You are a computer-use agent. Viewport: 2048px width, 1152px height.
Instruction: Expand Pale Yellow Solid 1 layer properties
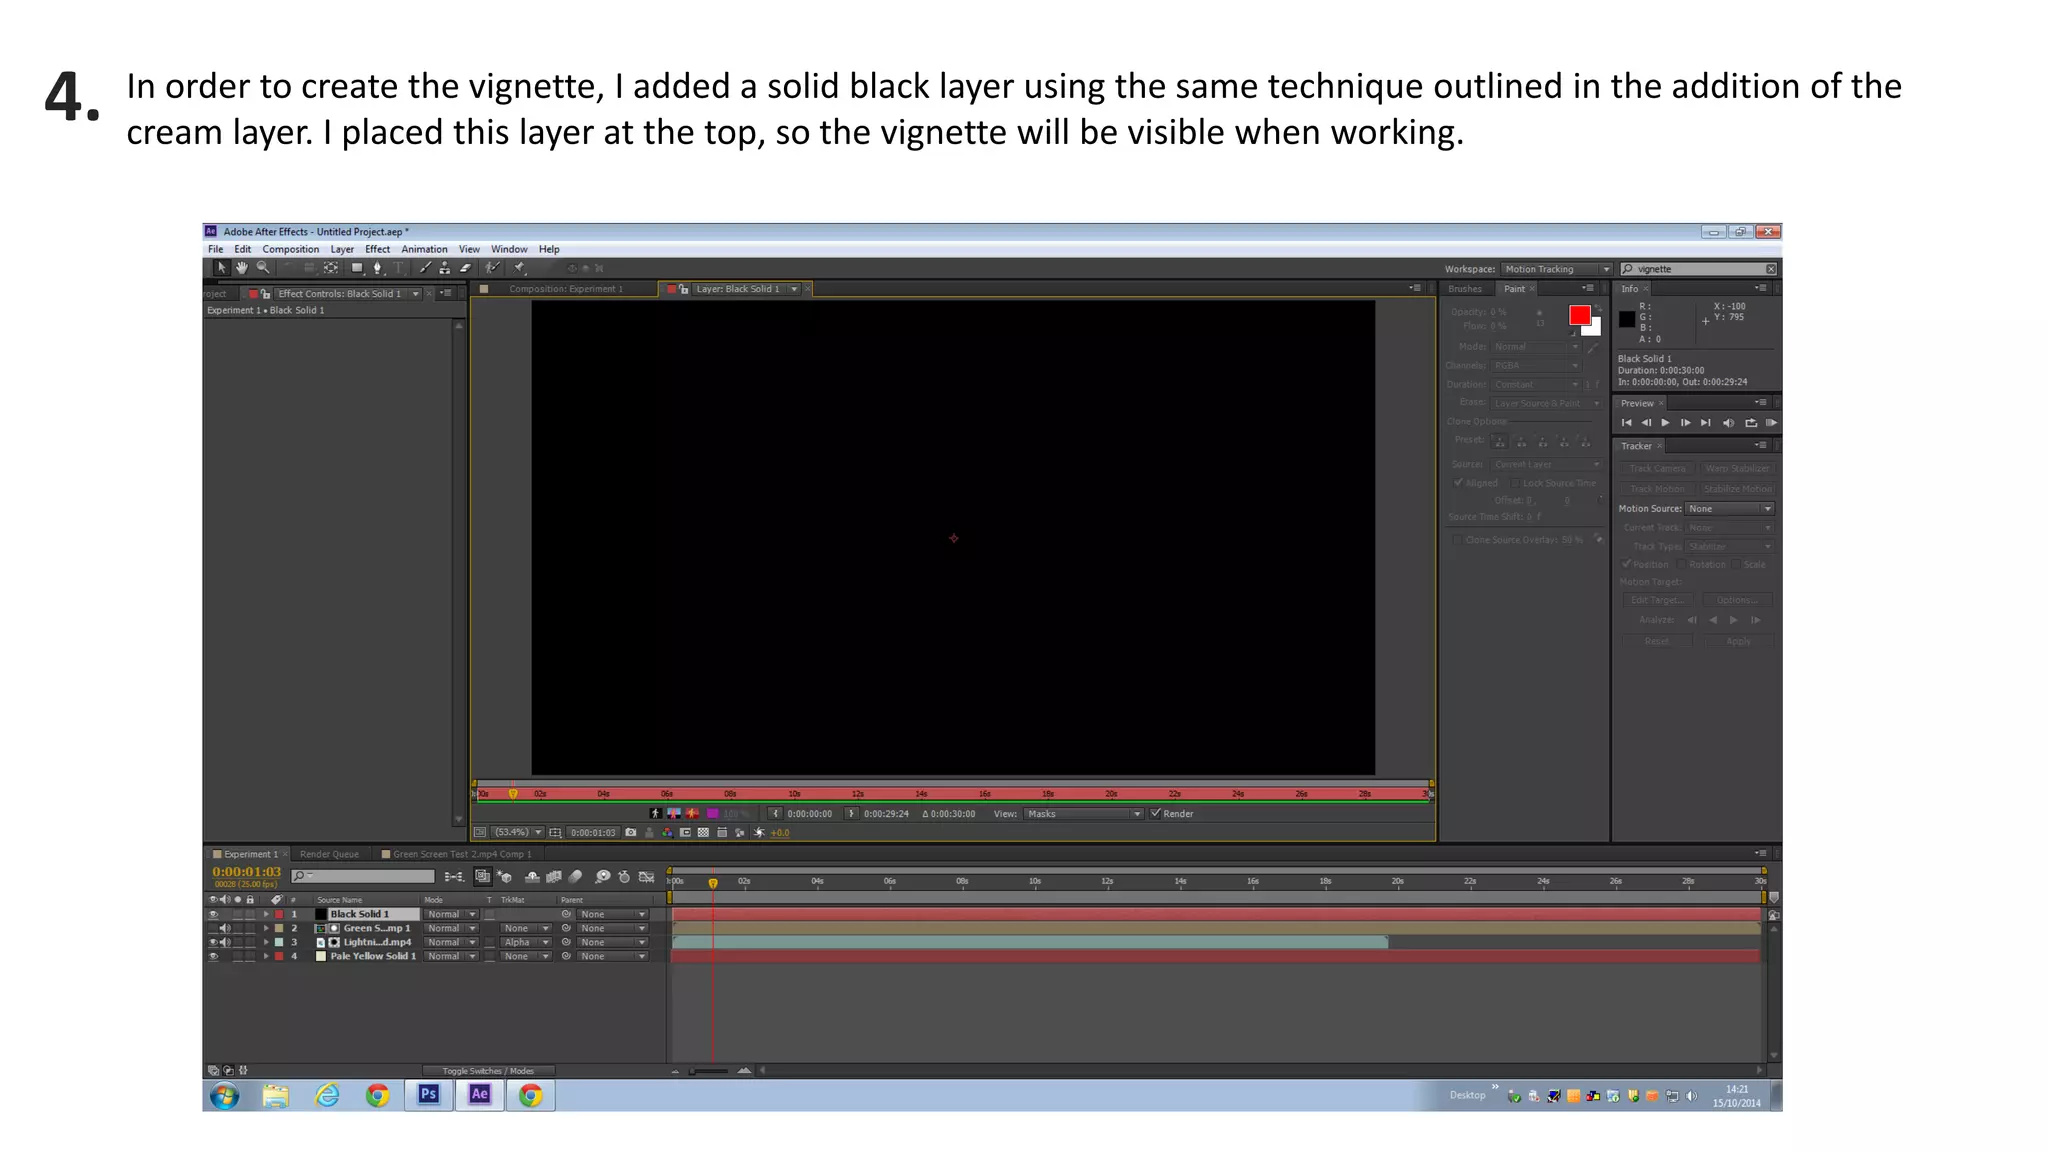pos(266,956)
